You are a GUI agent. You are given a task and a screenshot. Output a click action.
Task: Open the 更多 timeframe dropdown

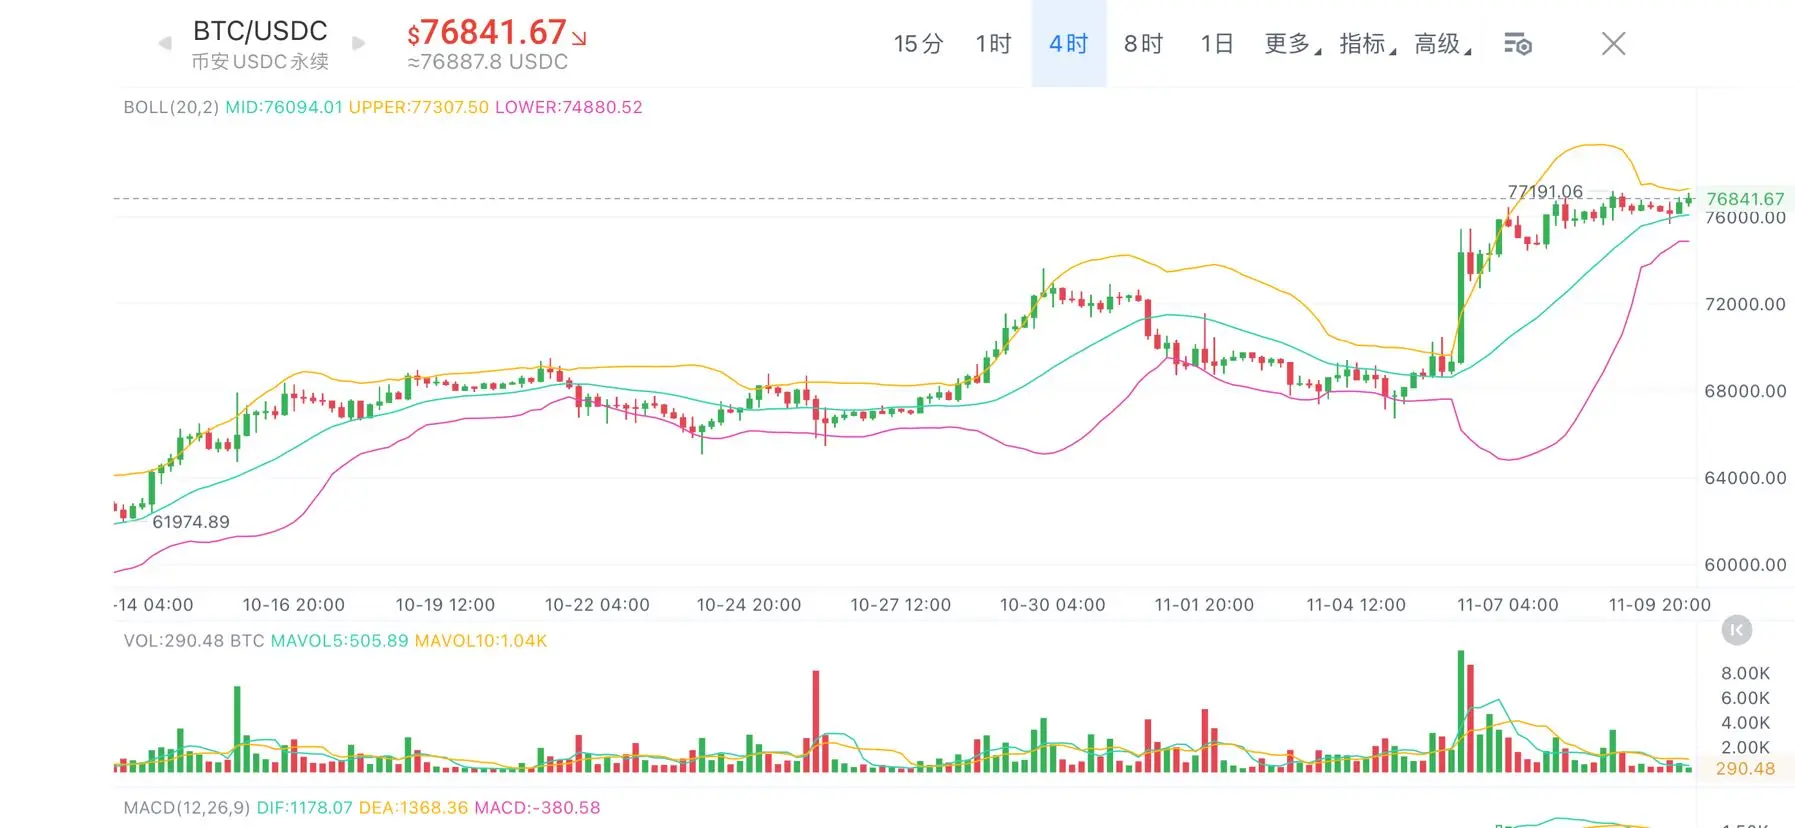[x=1293, y=44]
